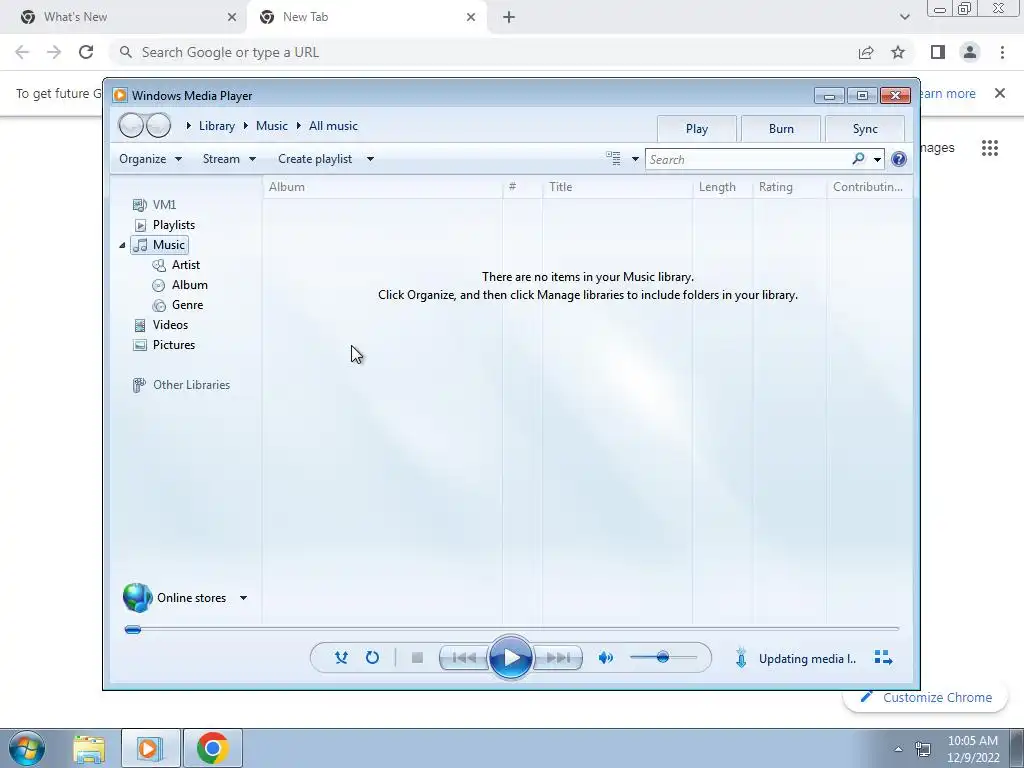This screenshot has height=768, width=1024.
Task: Click the magnifier search icon
Action: pos(858,159)
